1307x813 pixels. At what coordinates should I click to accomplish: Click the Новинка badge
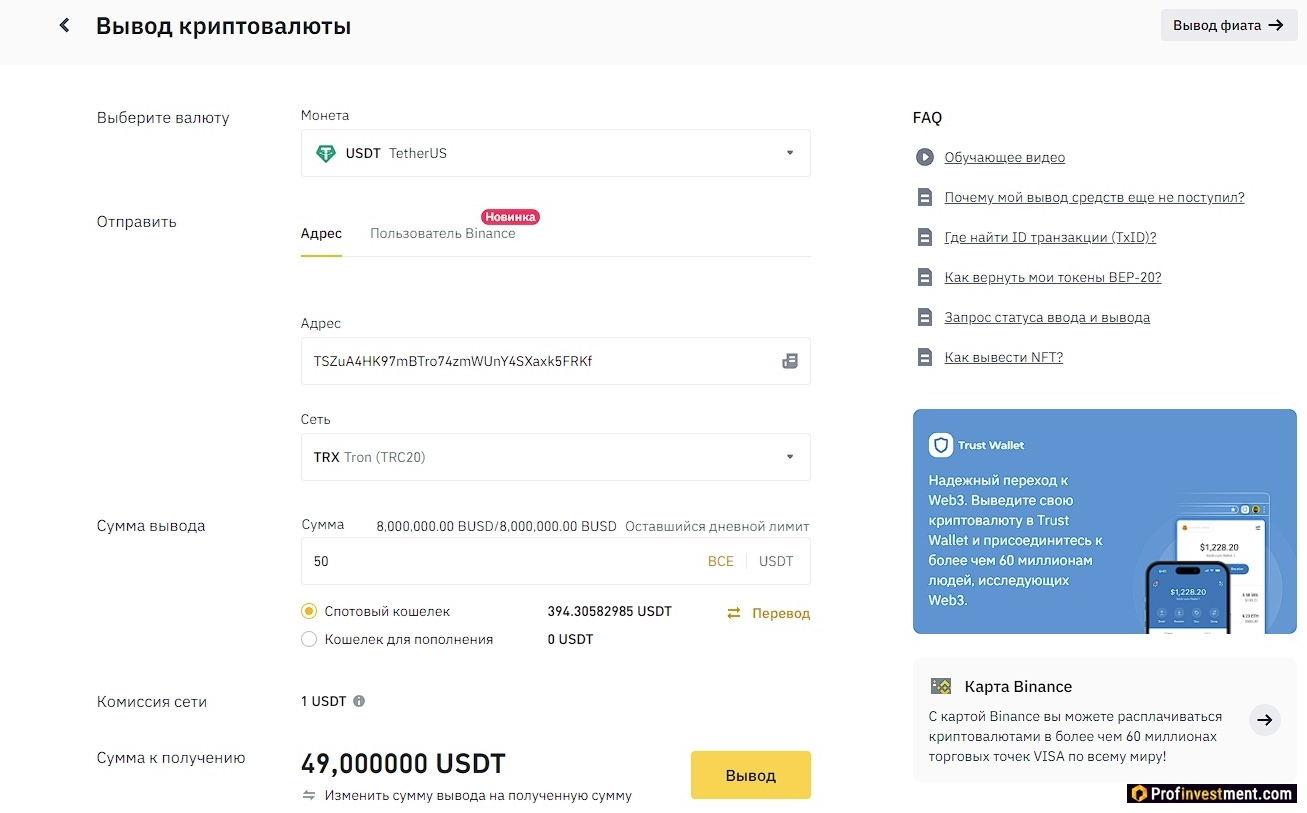pyautogui.click(x=511, y=216)
